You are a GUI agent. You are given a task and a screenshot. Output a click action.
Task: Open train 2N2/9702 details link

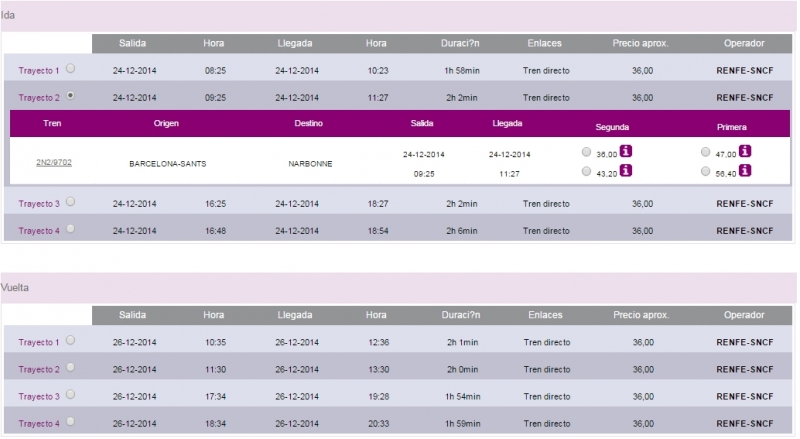(54, 162)
